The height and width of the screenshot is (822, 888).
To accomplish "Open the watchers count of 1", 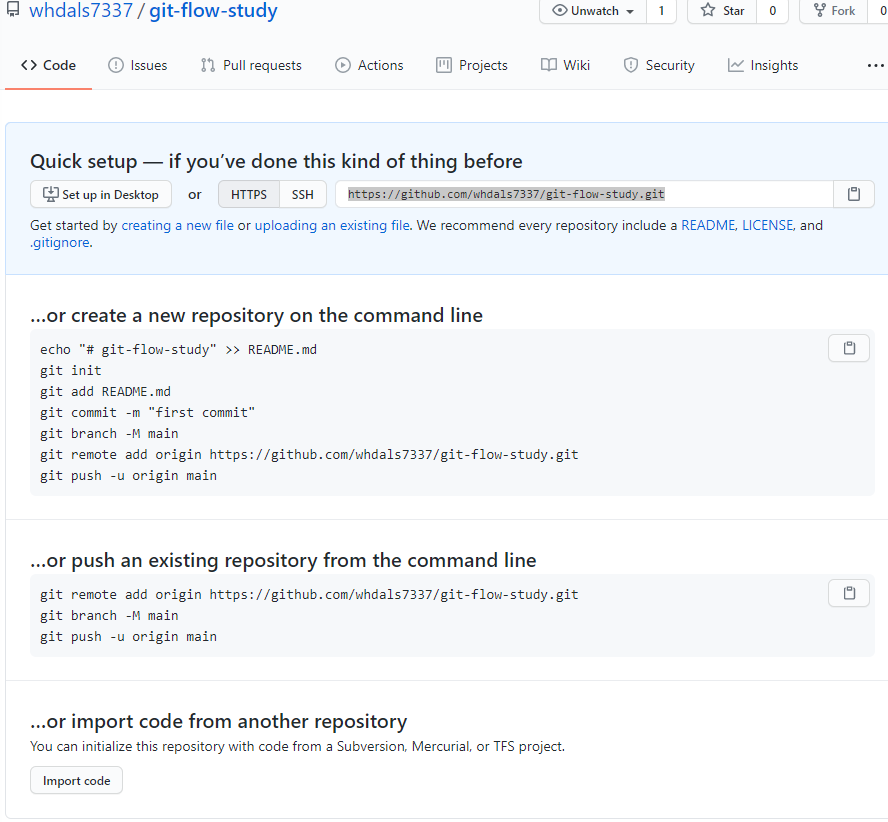I will 661,11.
